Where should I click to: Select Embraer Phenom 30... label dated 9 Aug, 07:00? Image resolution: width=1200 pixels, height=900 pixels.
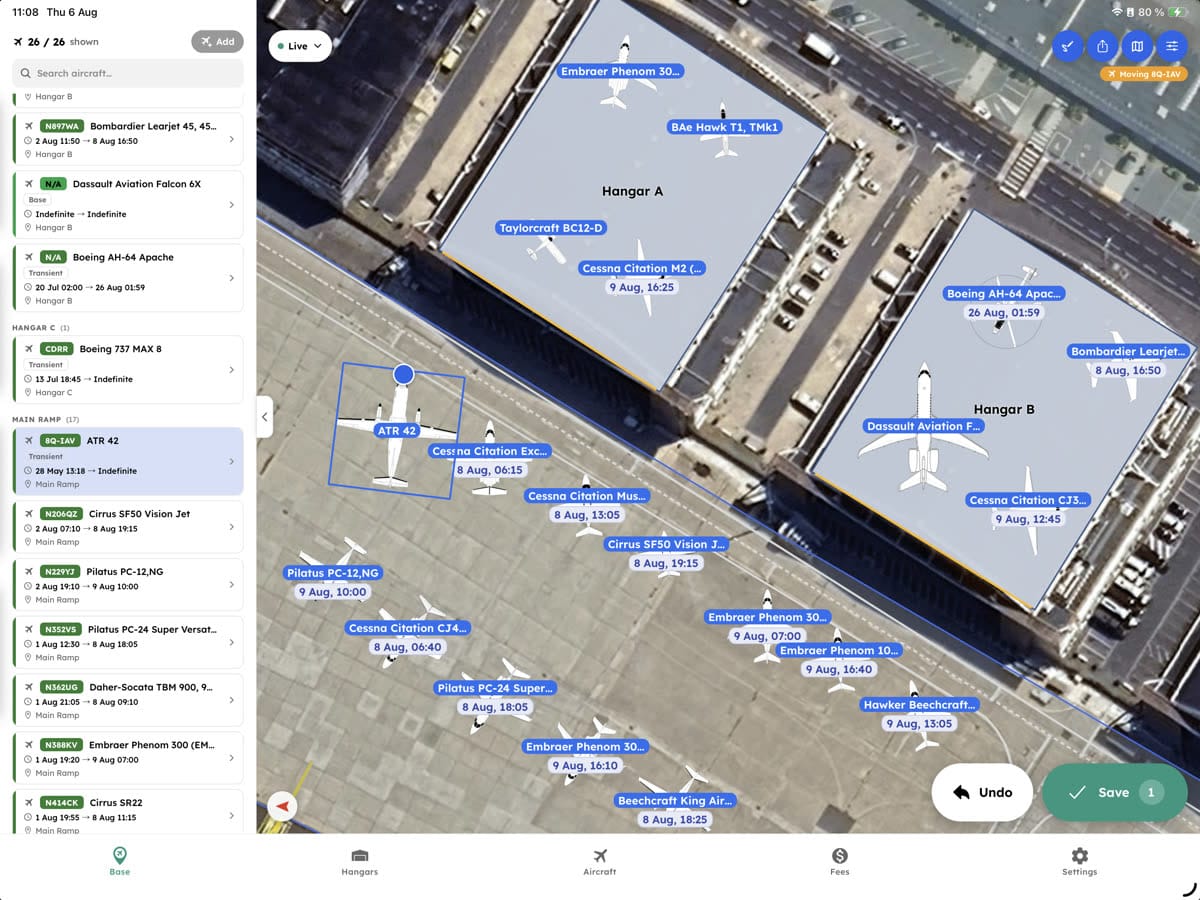tap(767, 617)
